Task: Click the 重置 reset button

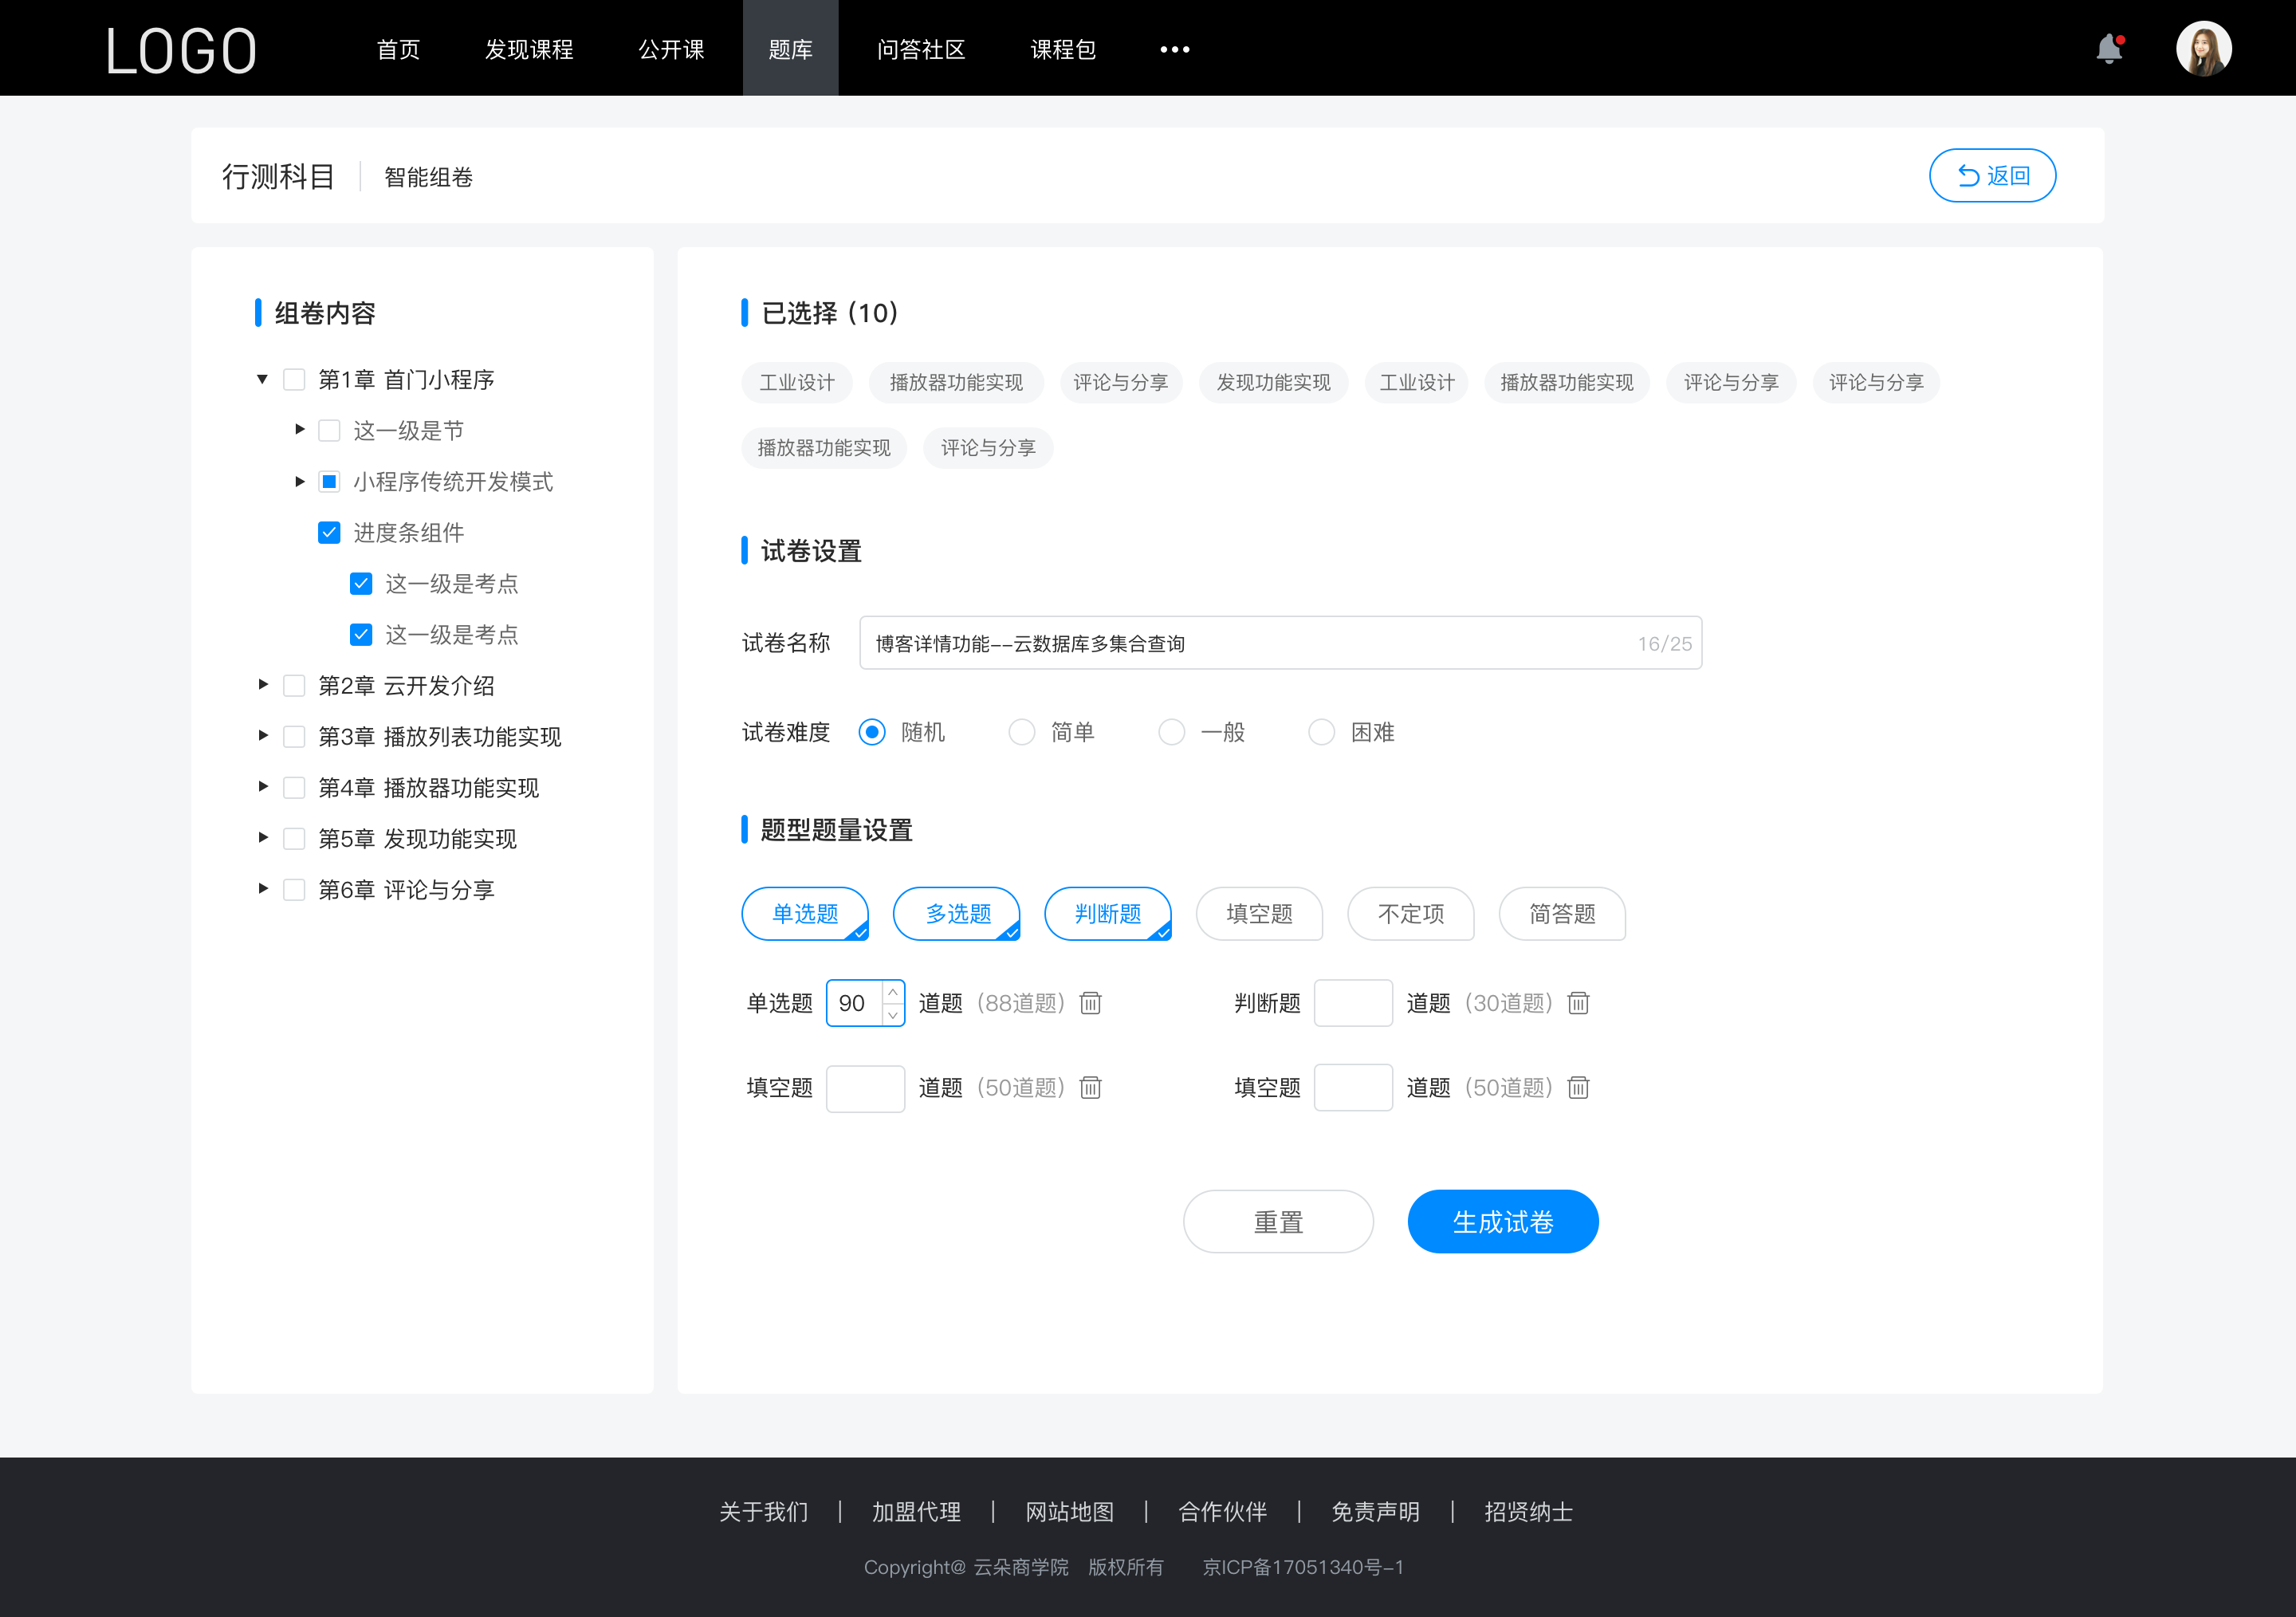Action: point(1277,1222)
